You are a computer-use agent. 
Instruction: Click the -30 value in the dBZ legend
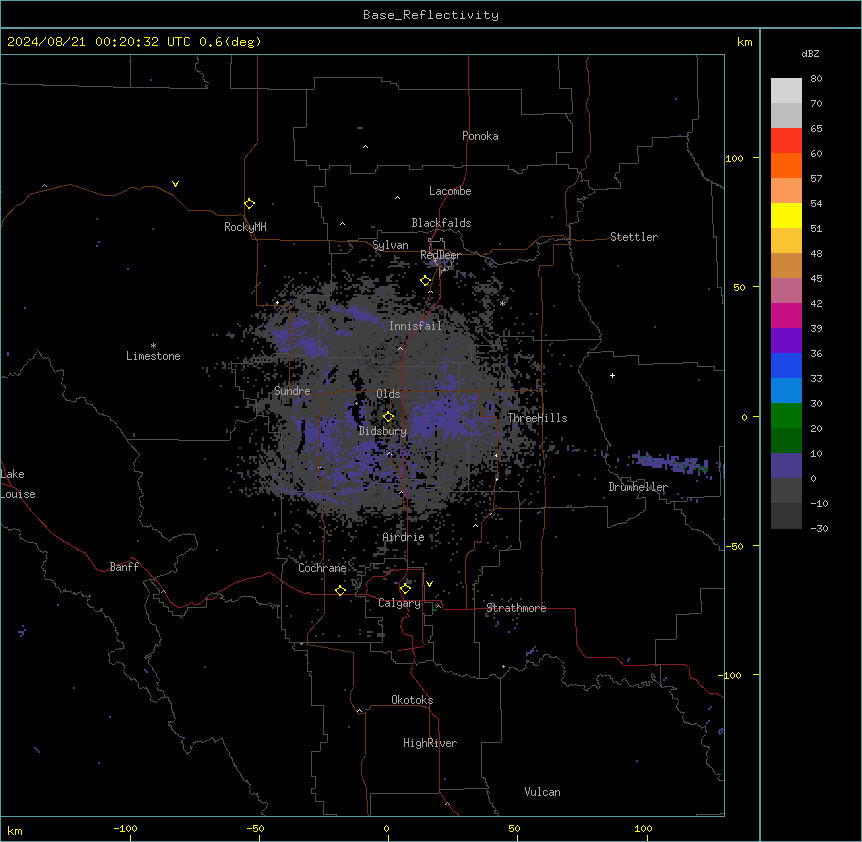click(x=819, y=528)
